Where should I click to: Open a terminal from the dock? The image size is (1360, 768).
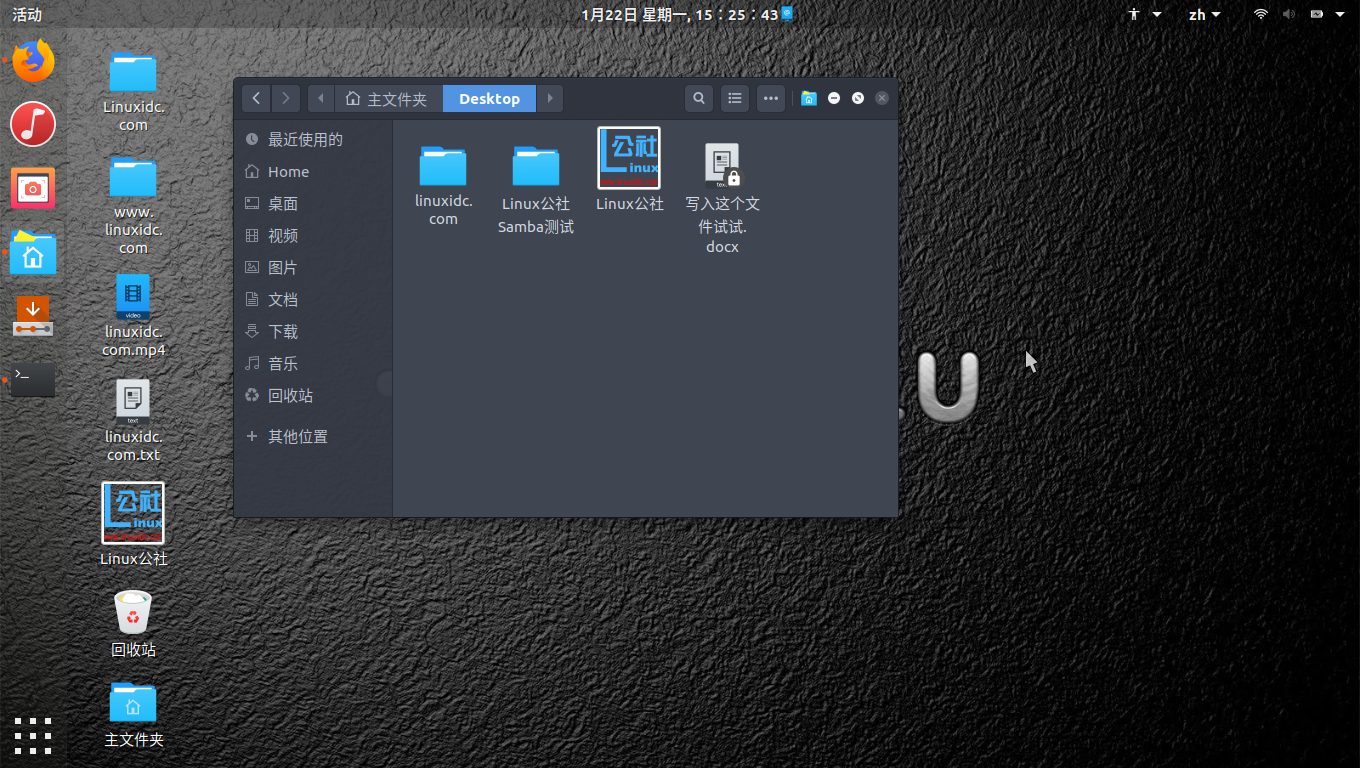(32, 378)
